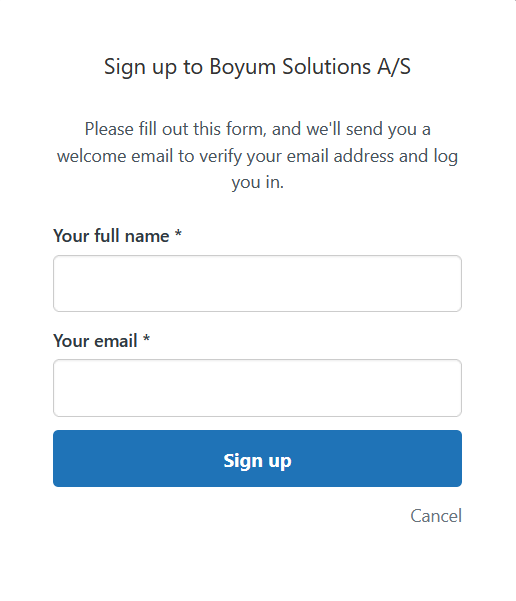Click the 'you in.' text line
Viewport: 516px width, 601px height.
[257, 182]
